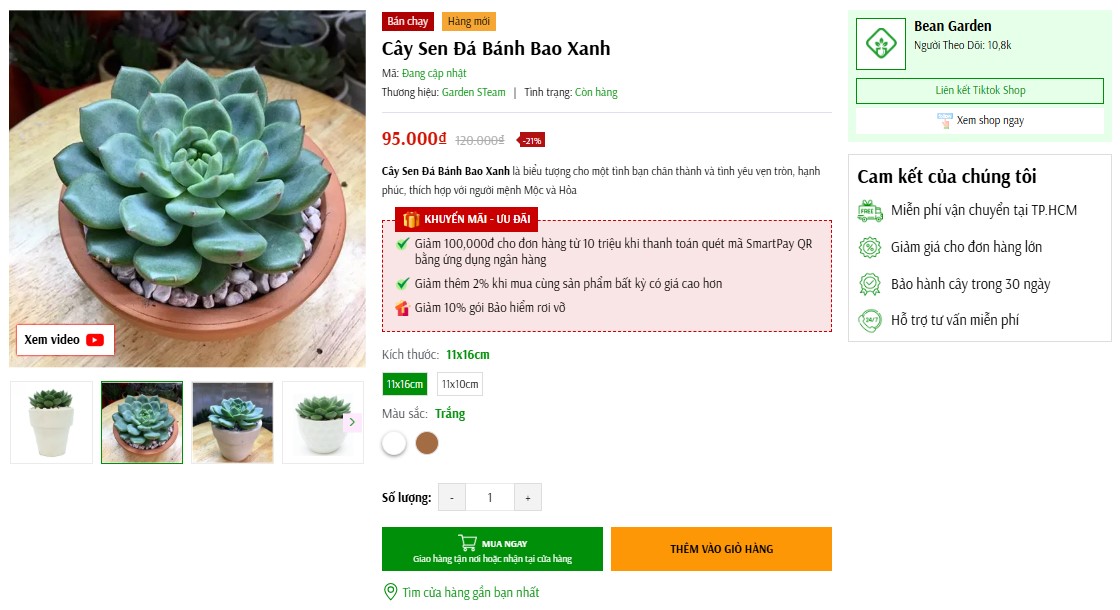Image resolution: width=1120 pixels, height=610 pixels.
Task: Decrease quantity with the minus button
Action: click(x=451, y=498)
